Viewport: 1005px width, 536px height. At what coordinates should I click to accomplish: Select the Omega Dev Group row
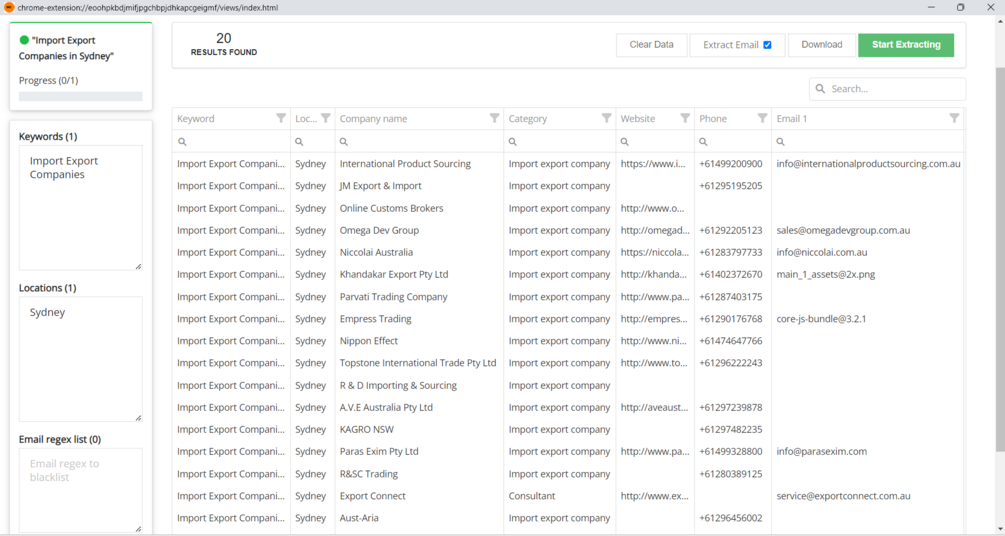(x=379, y=230)
